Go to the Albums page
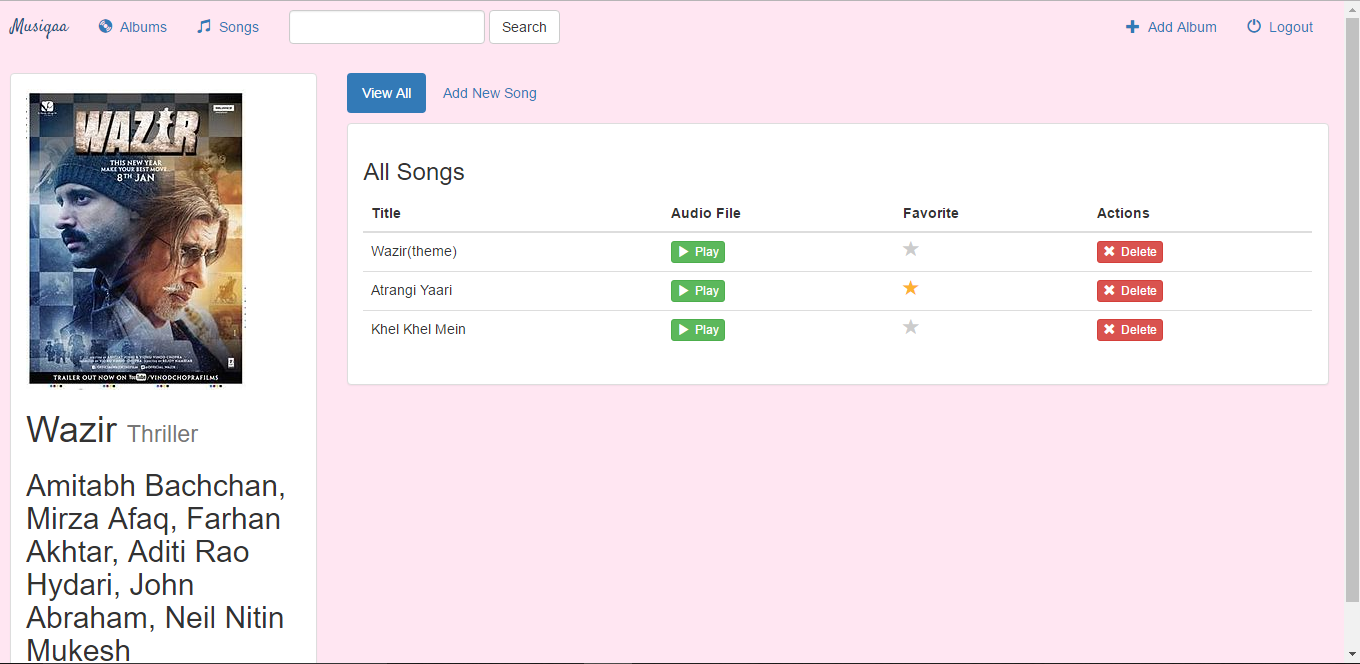Viewport: 1360px width, 664px height. point(132,27)
